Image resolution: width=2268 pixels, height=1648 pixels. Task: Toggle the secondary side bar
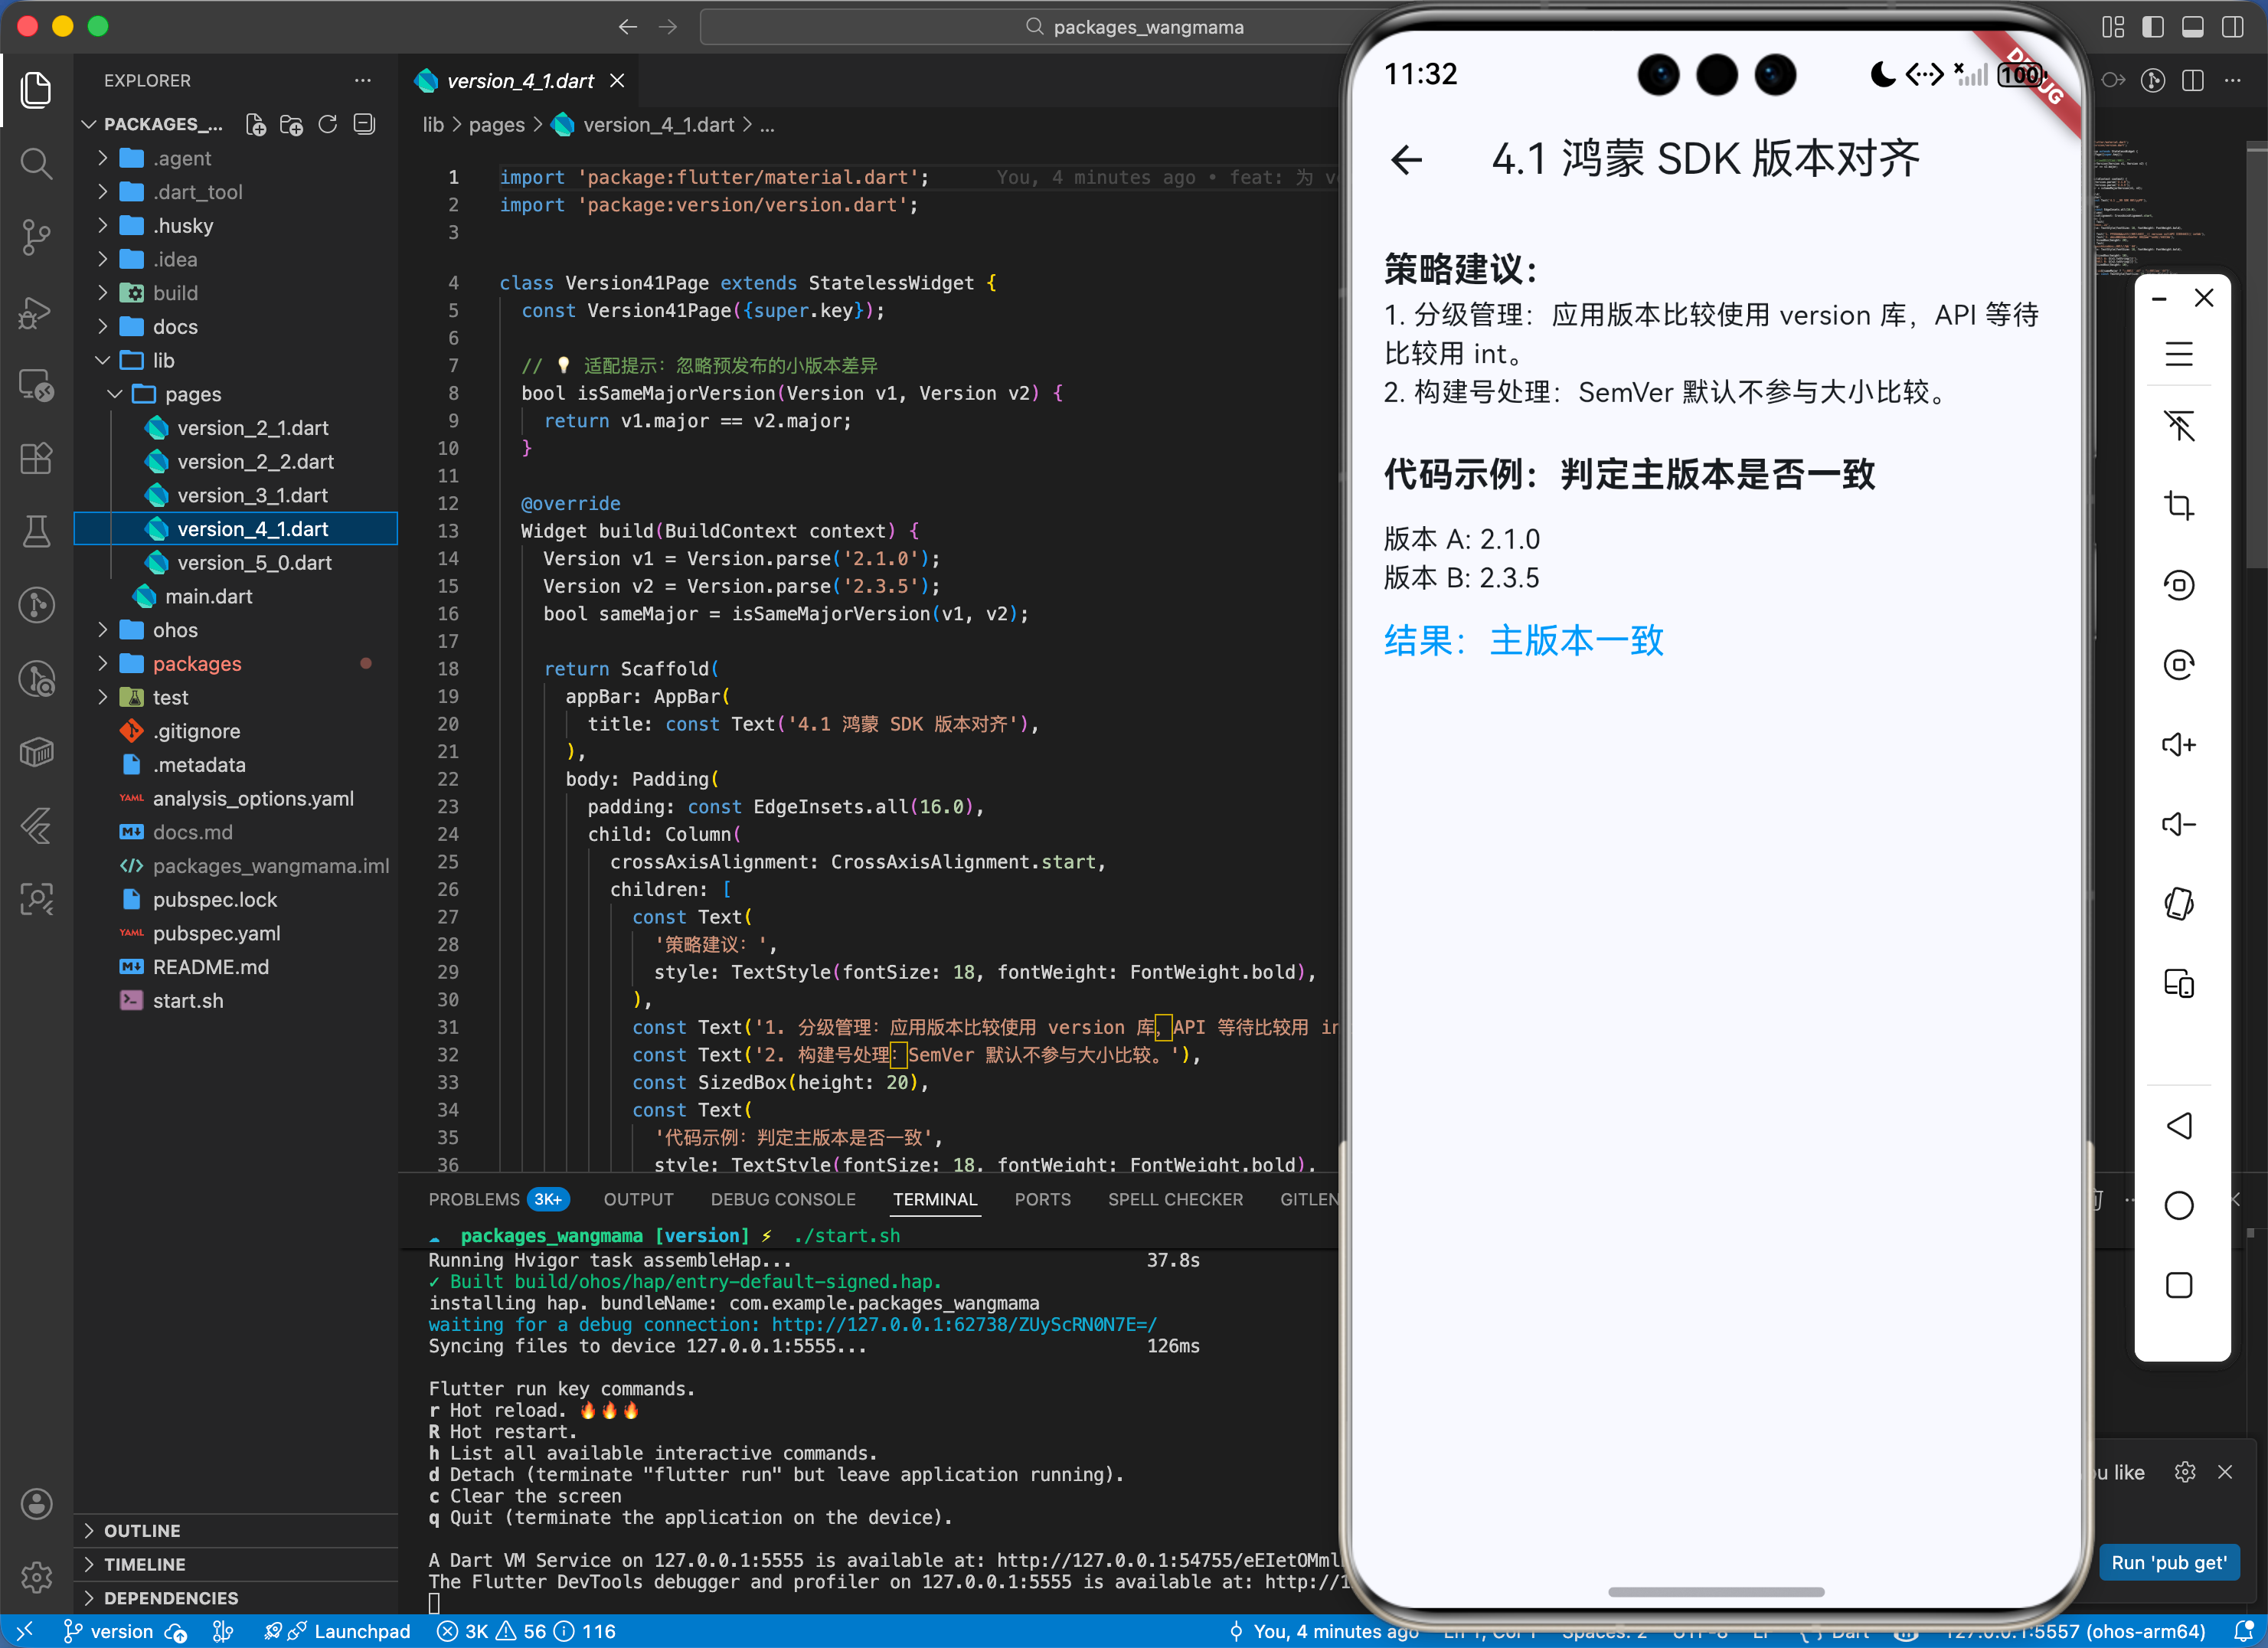2232,27
